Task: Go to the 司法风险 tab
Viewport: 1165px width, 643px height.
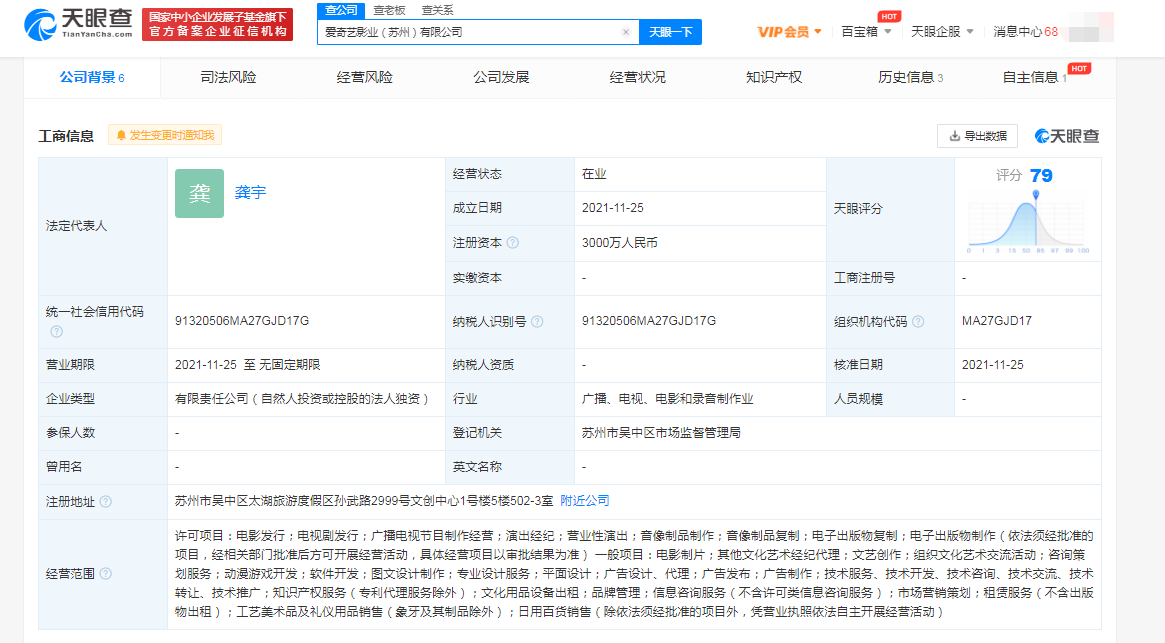Action: click(x=228, y=77)
